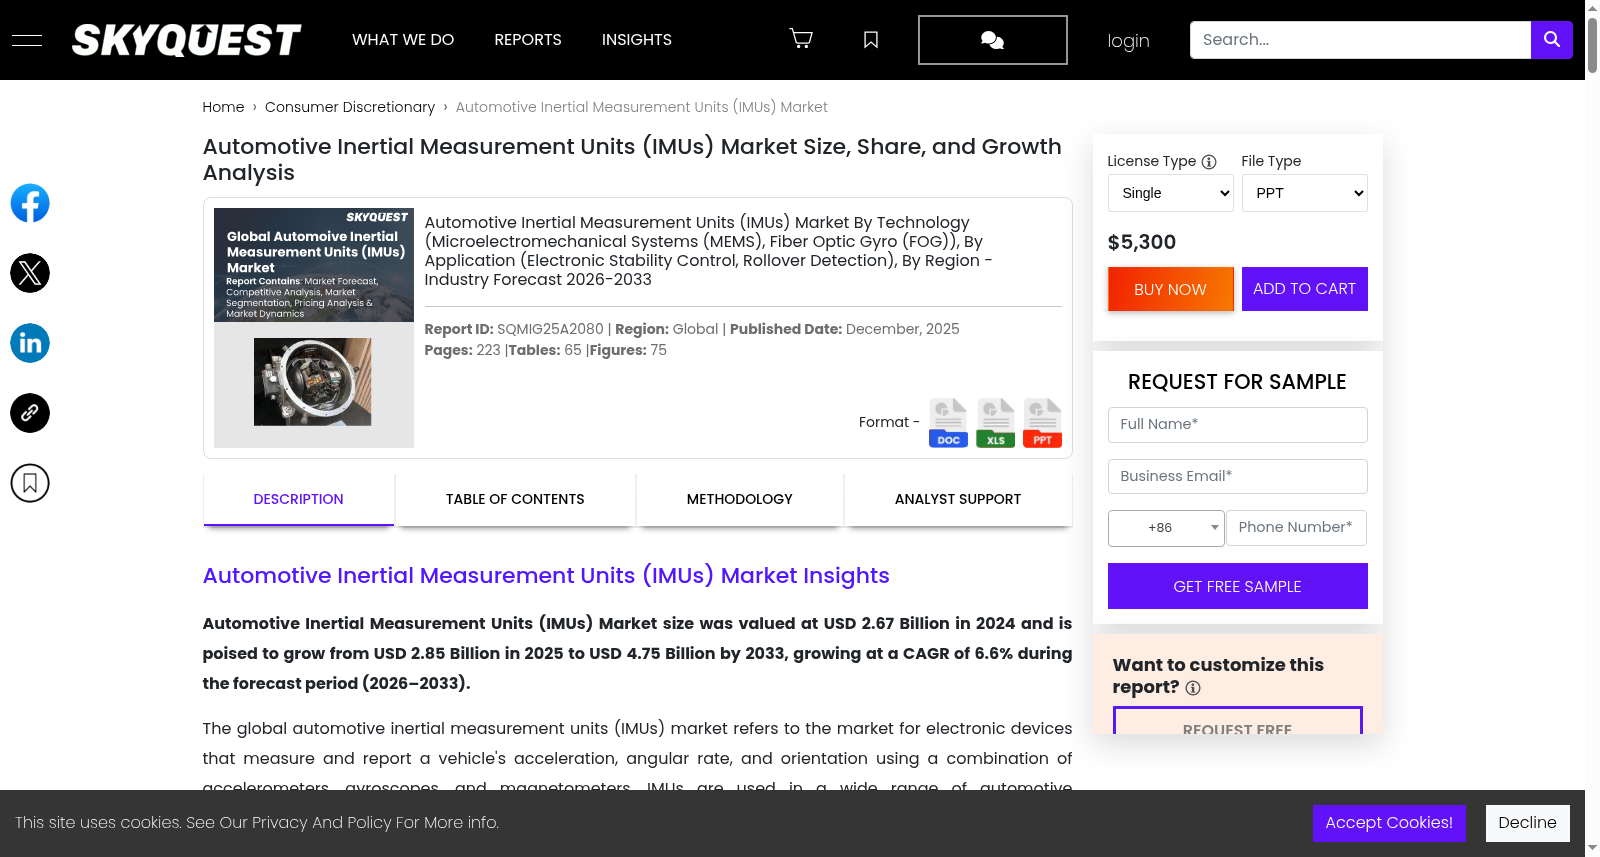Image resolution: width=1600 pixels, height=857 pixels.
Task: Click Automotive IMUs Market breadcrumb text
Action: tap(642, 107)
